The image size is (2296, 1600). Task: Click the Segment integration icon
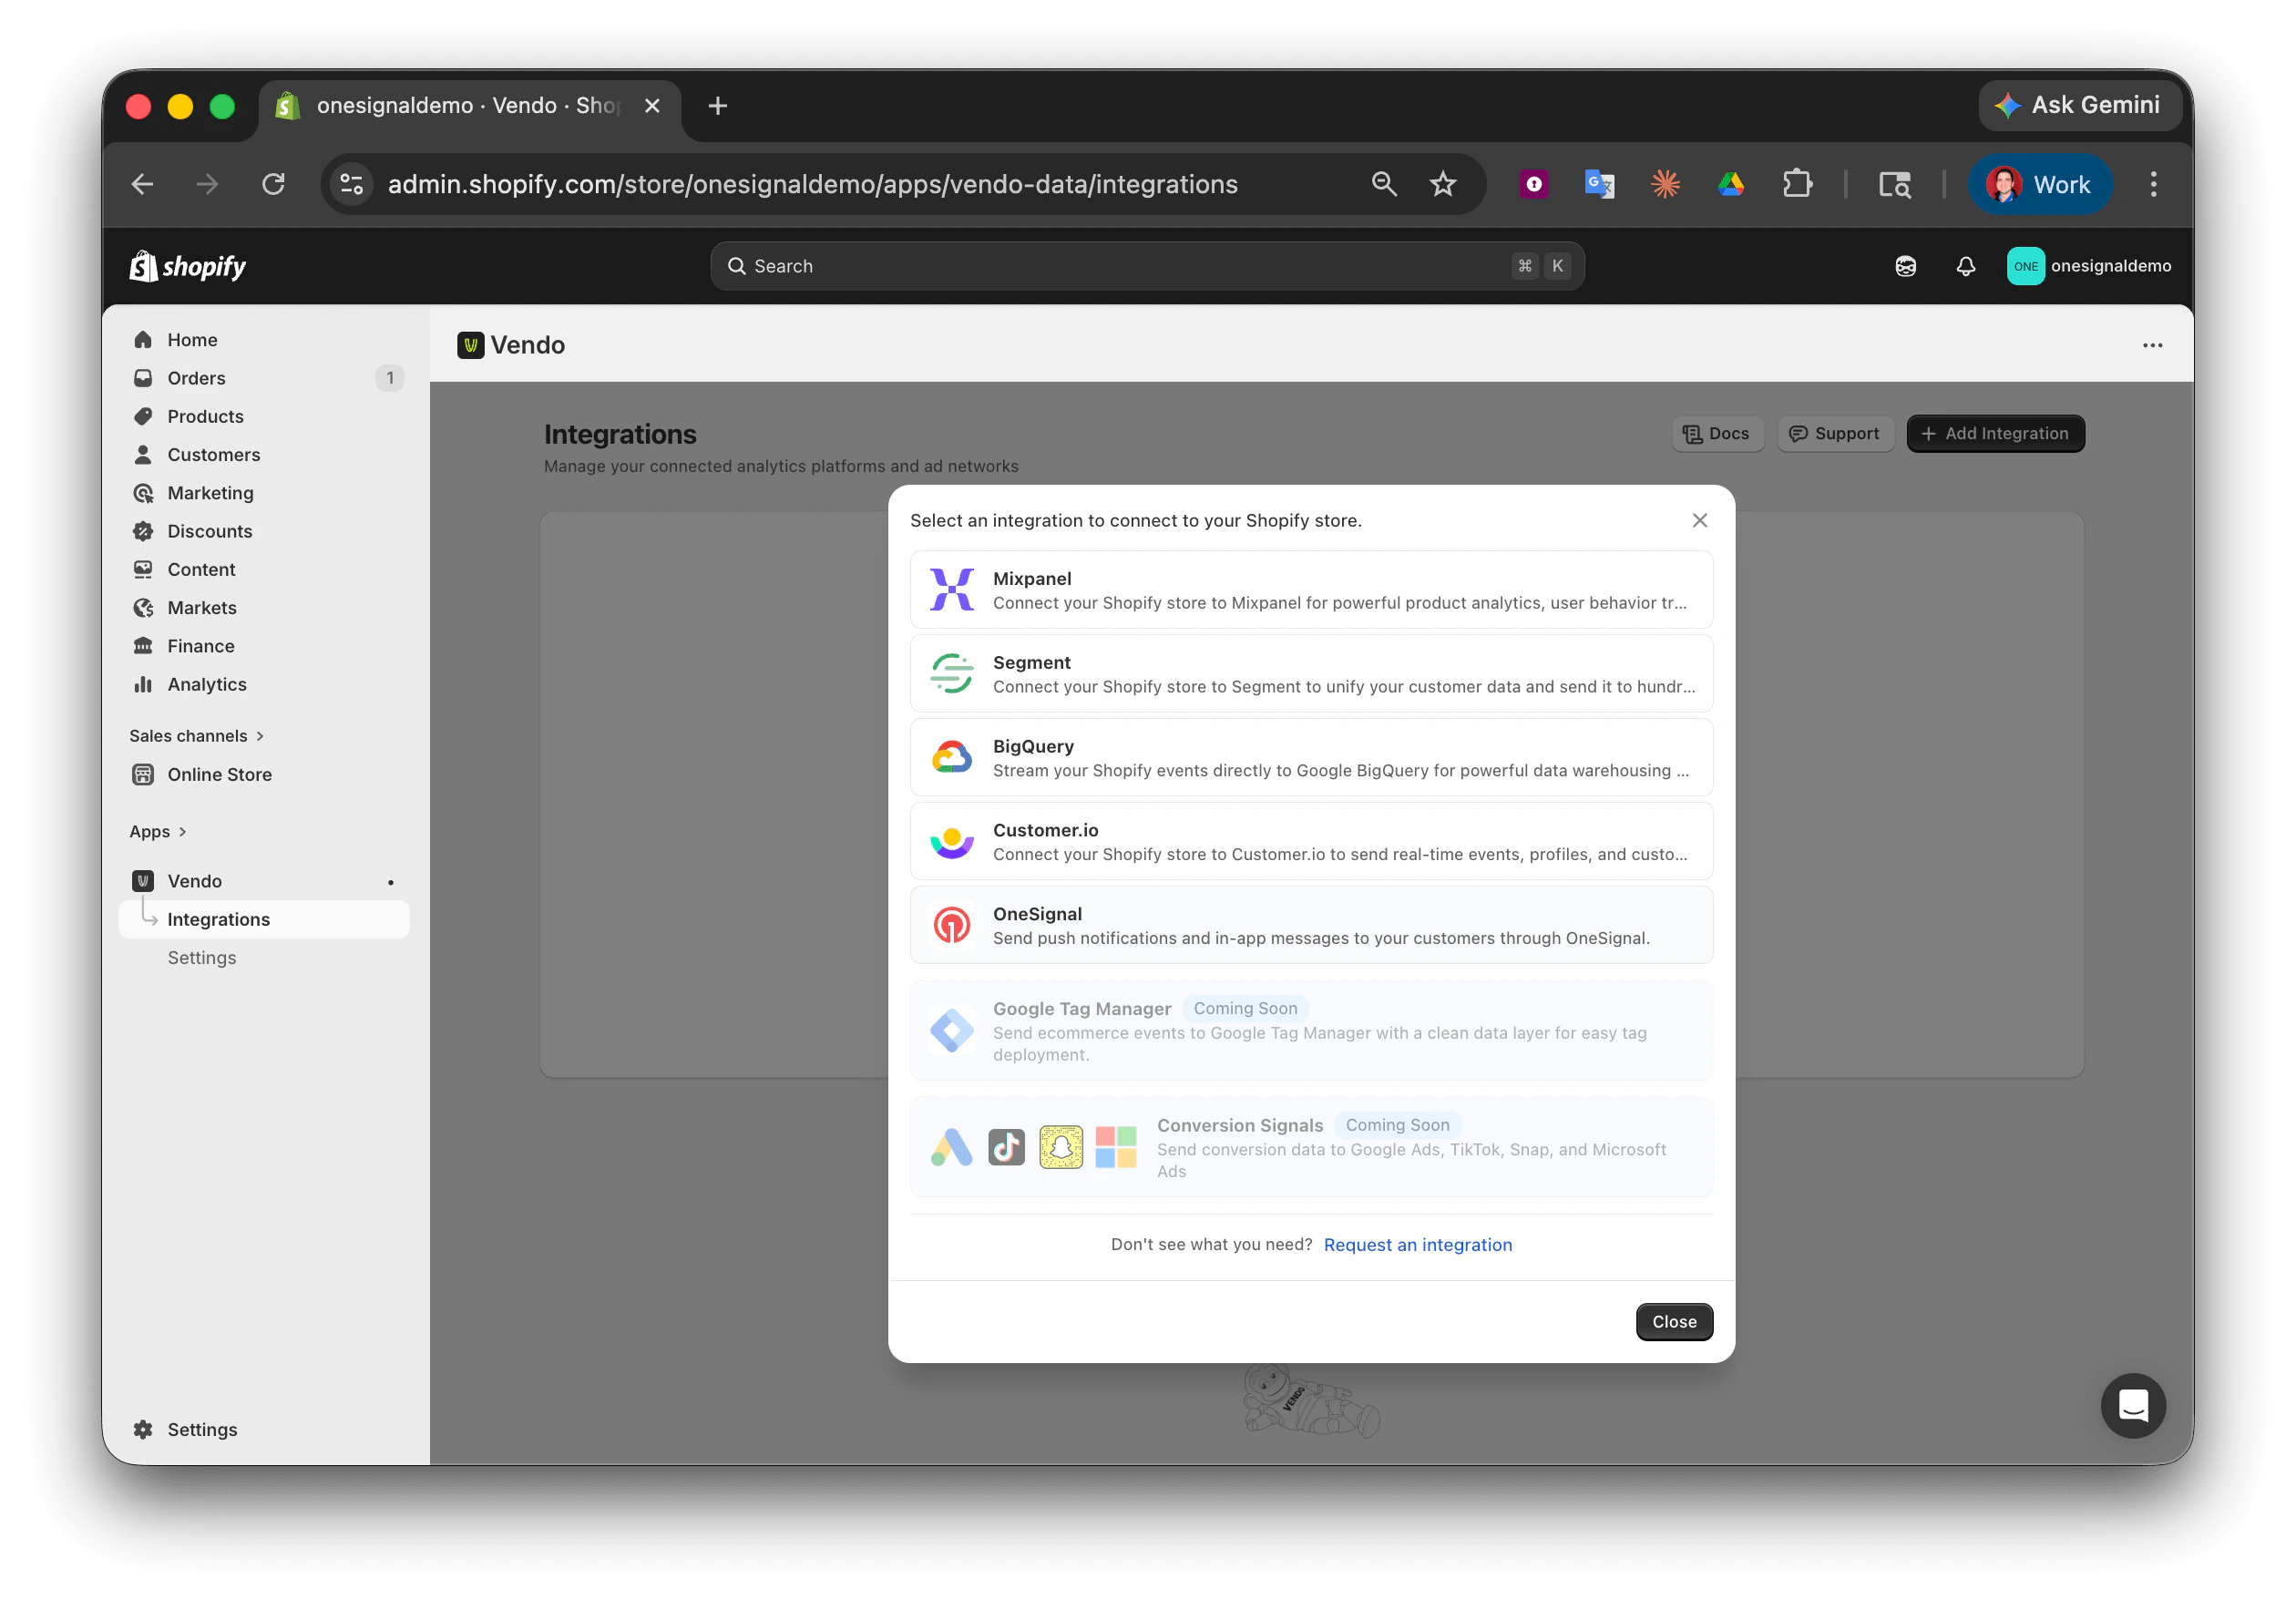coord(951,673)
